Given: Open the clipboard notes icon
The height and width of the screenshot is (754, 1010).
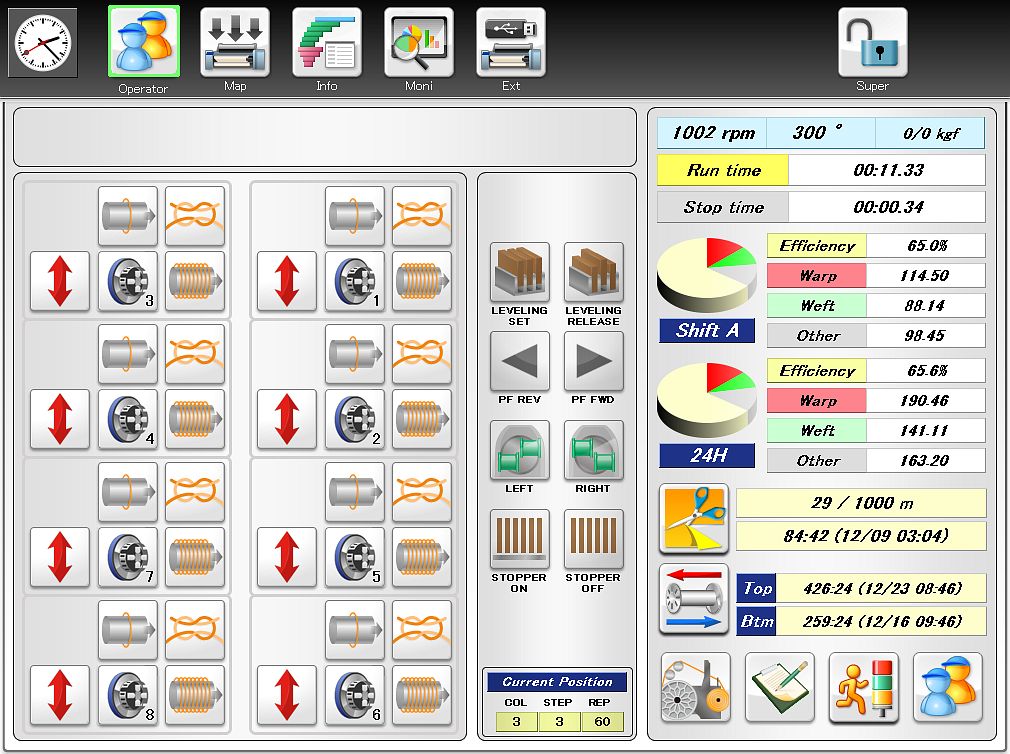Looking at the screenshot, I should [779, 687].
